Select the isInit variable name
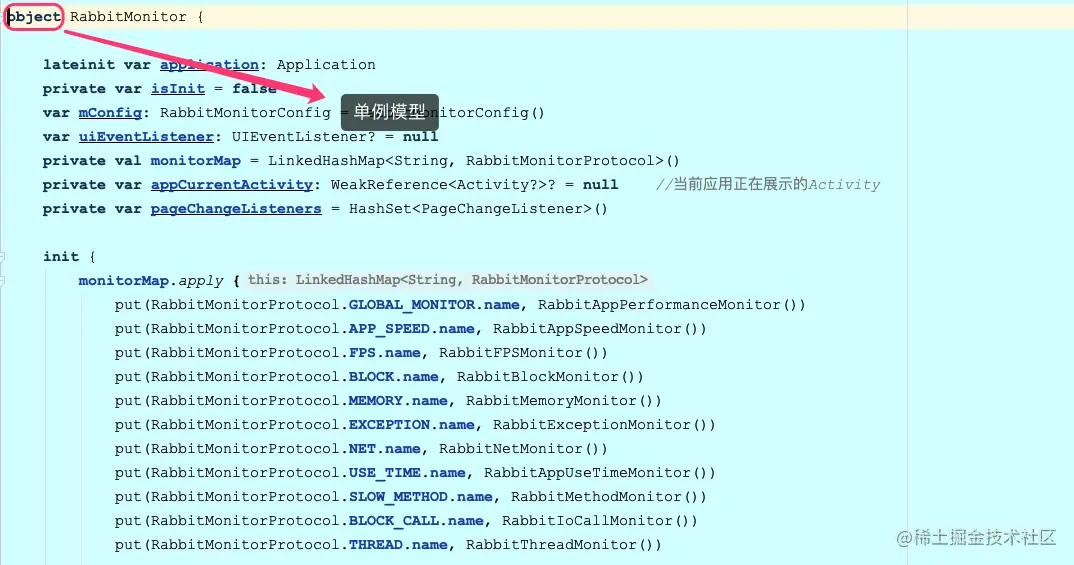Screen dimensions: 1074x565 [x=177, y=88]
